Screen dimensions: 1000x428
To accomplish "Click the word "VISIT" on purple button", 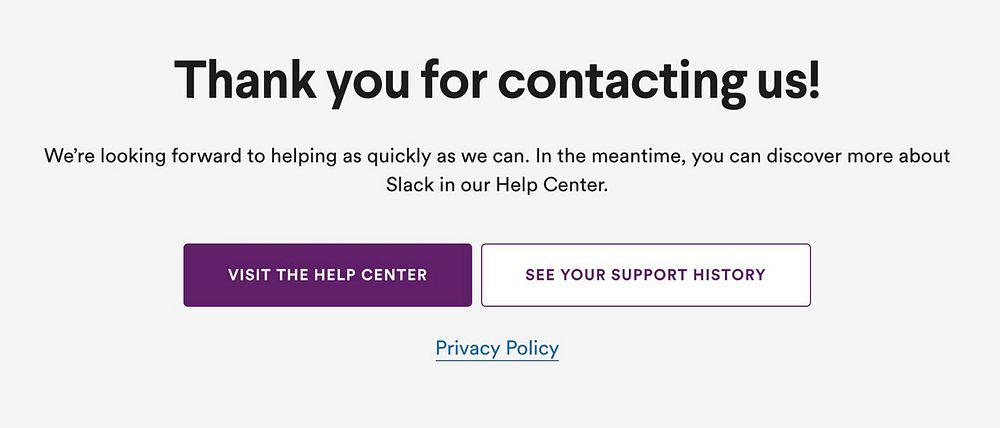I will click(249, 275).
